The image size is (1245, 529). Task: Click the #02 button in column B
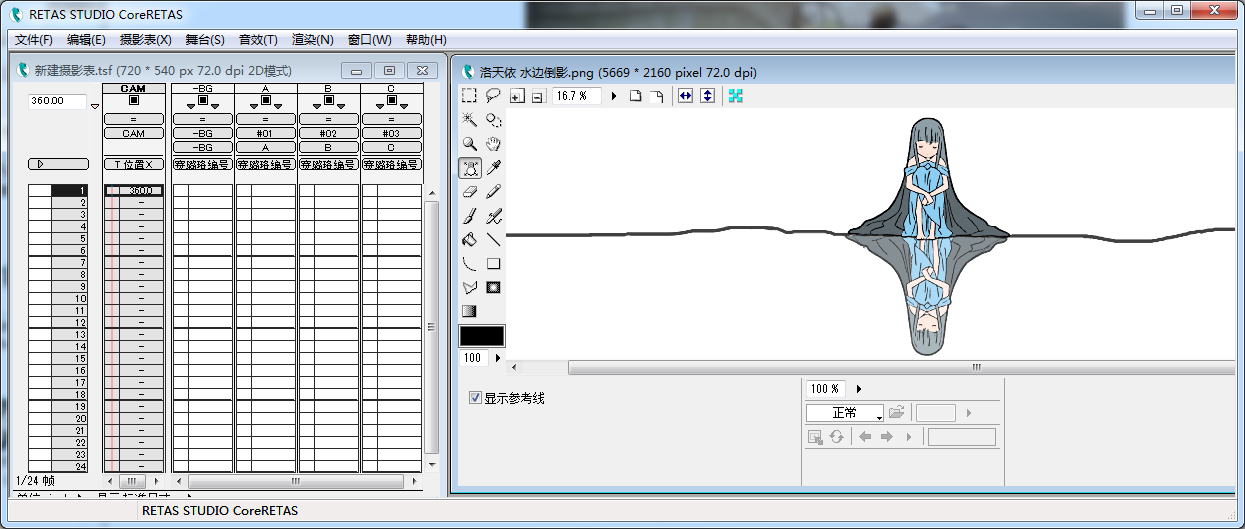(329, 133)
